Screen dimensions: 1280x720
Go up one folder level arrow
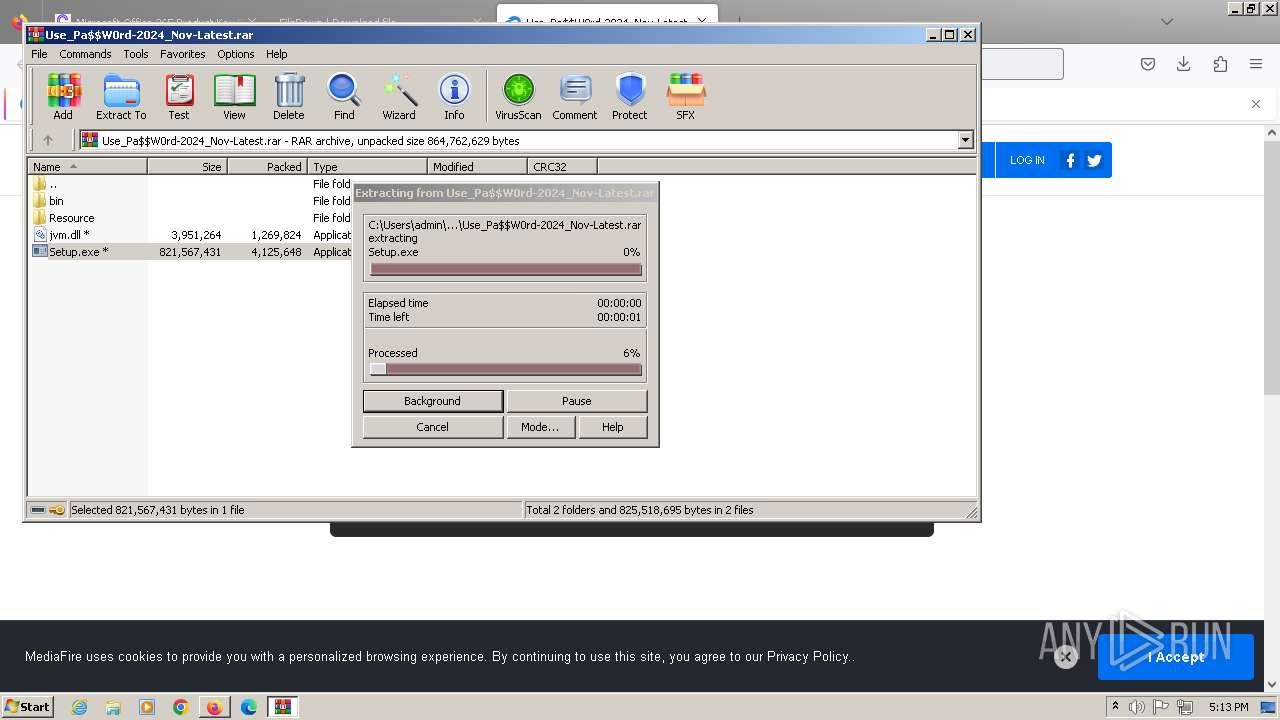tap(47, 140)
